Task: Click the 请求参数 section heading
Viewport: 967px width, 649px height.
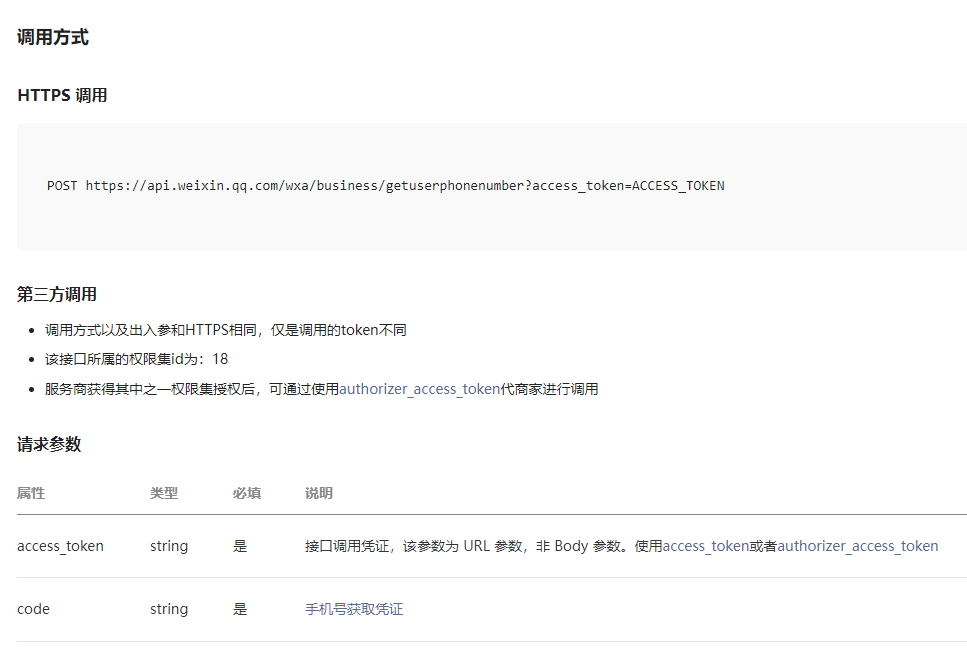Action: point(50,443)
